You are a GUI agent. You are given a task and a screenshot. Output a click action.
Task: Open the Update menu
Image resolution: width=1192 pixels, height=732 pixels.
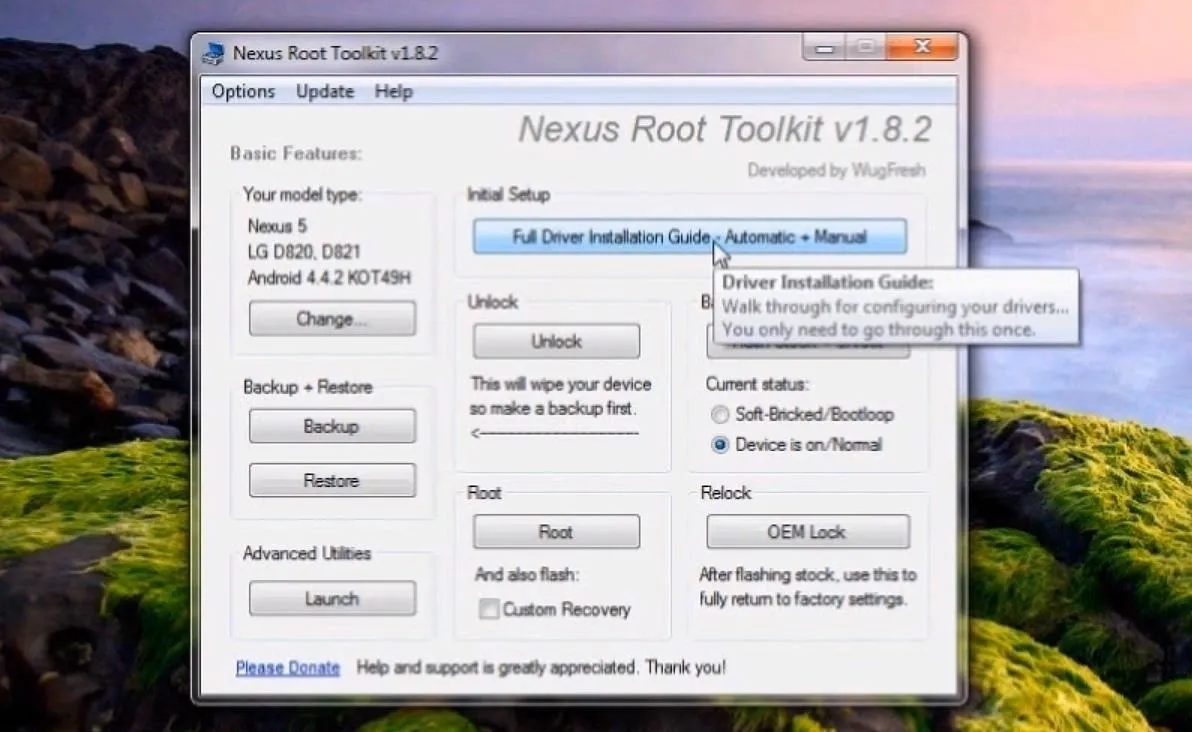click(x=325, y=91)
